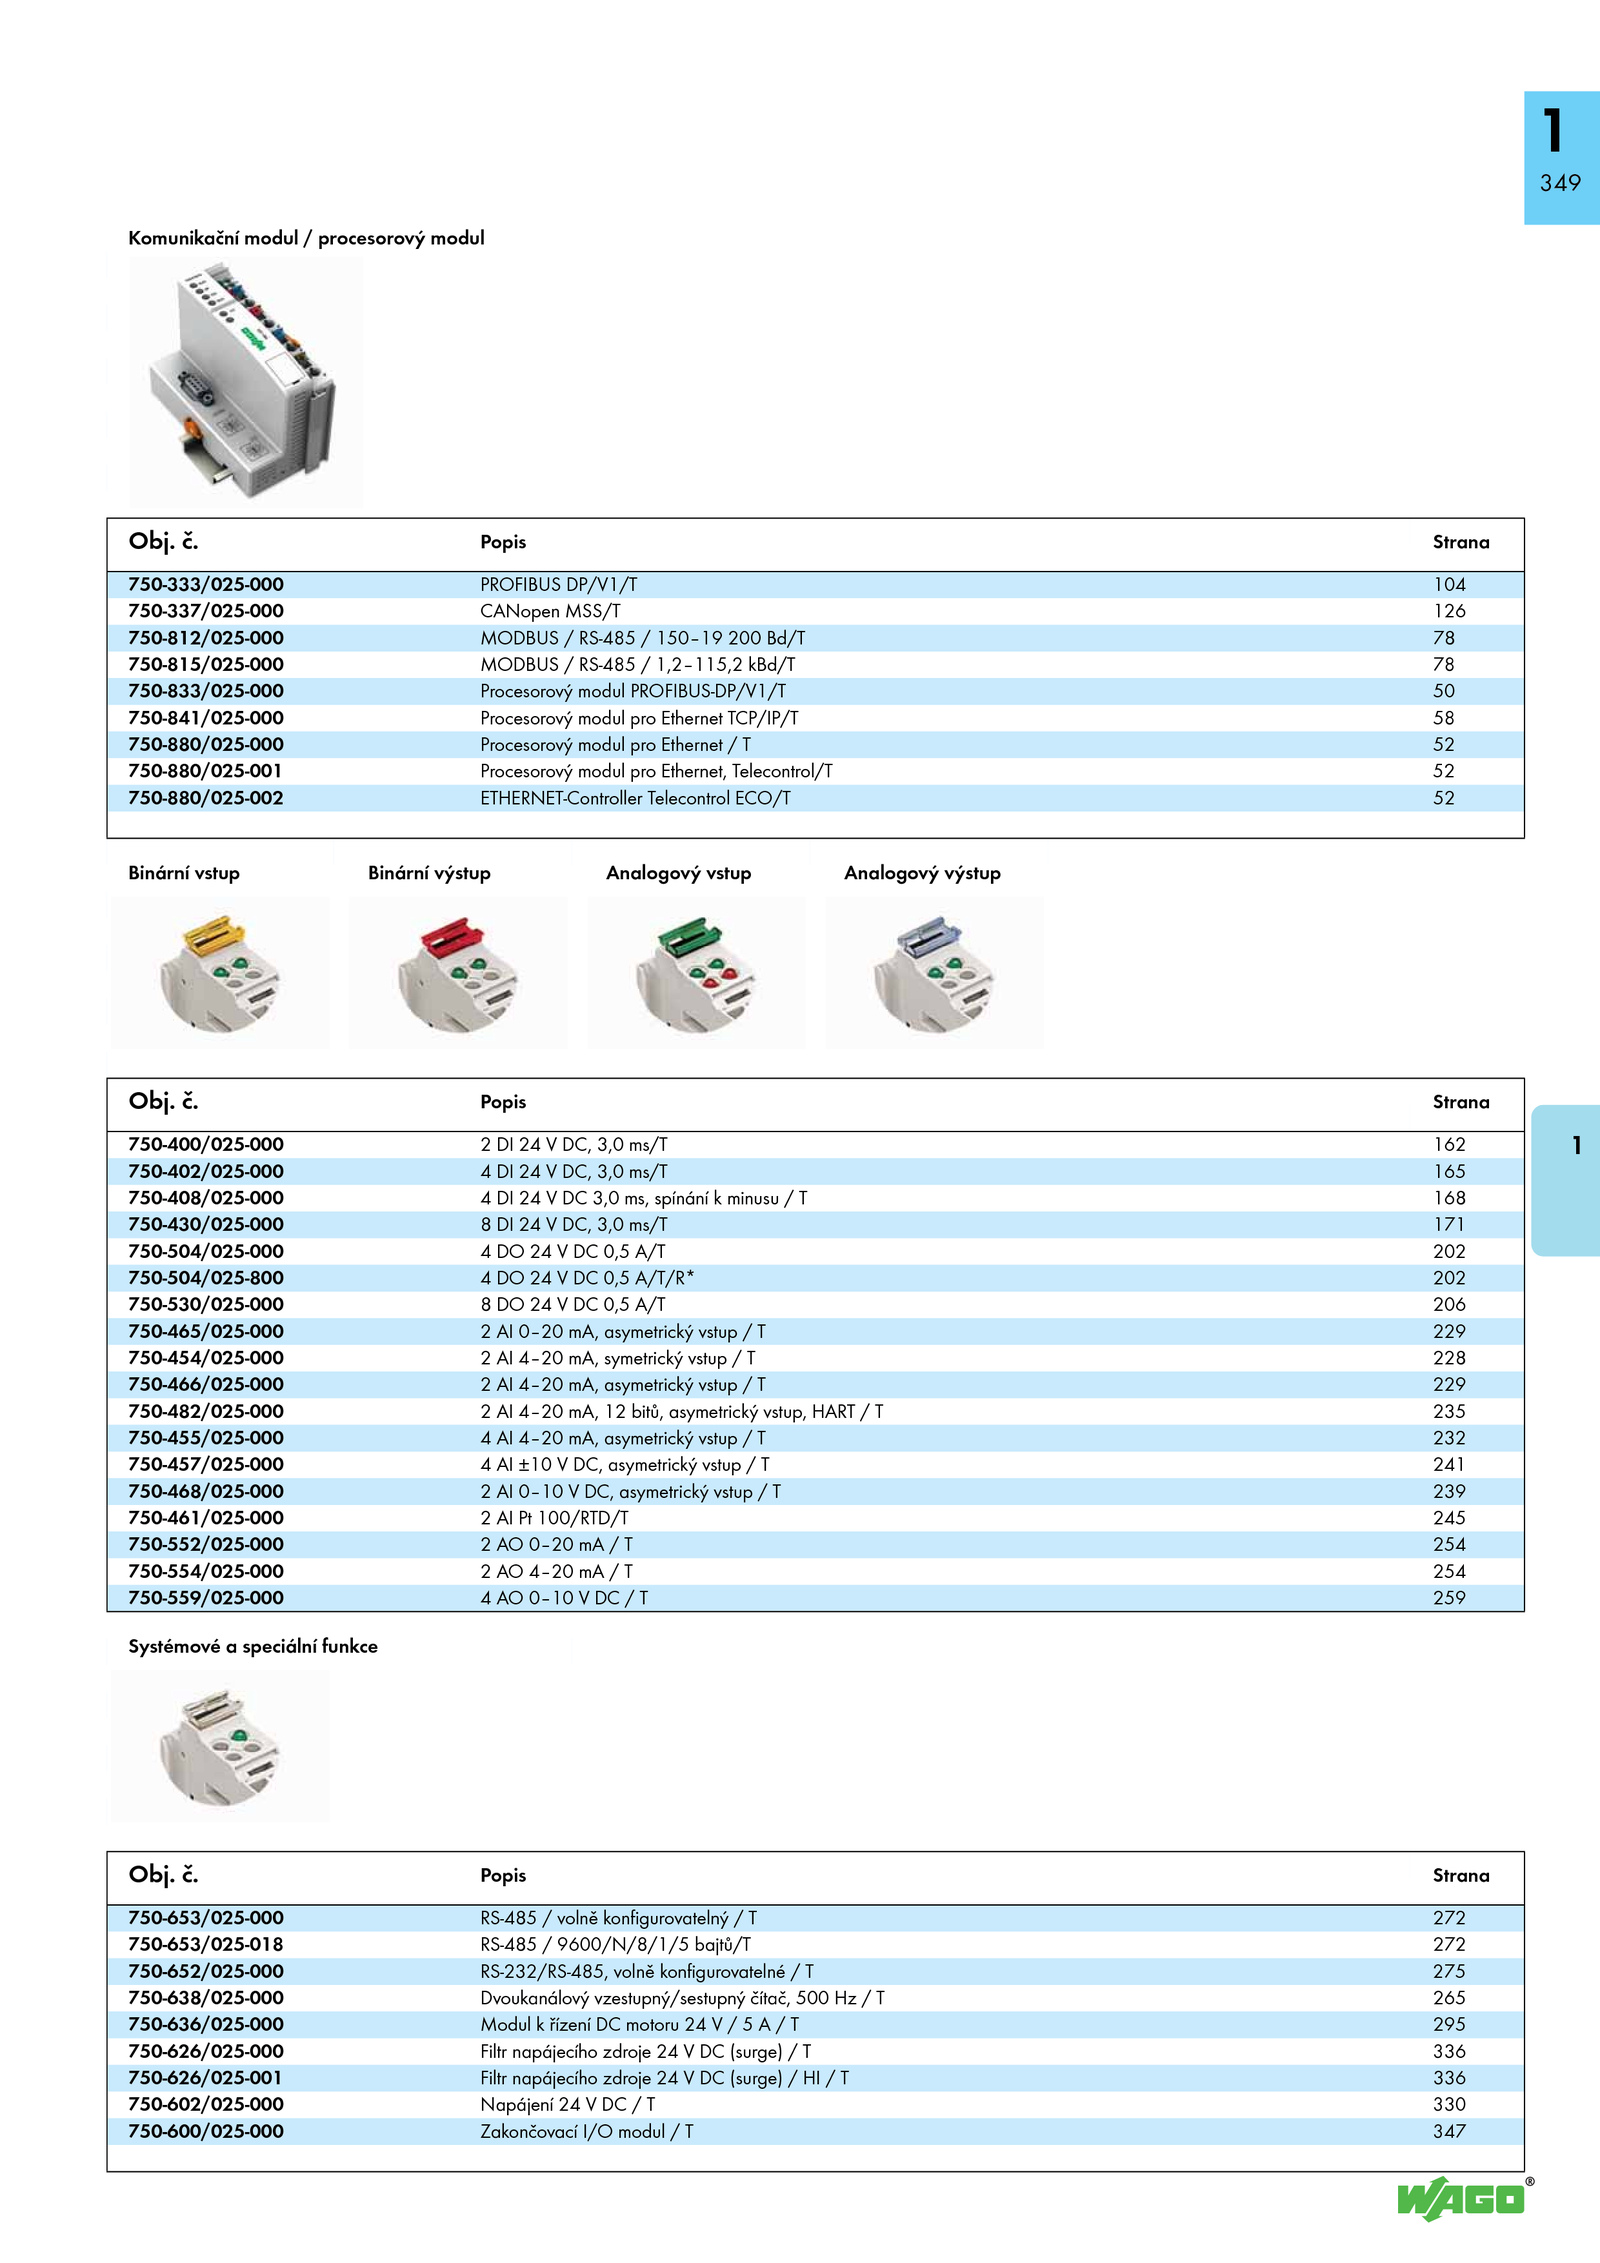This screenshot has width=1600, height=2263.
Task: Click description 4 DI 24 V DC, 3,0 ms/T
Action: pos(574,1171)
